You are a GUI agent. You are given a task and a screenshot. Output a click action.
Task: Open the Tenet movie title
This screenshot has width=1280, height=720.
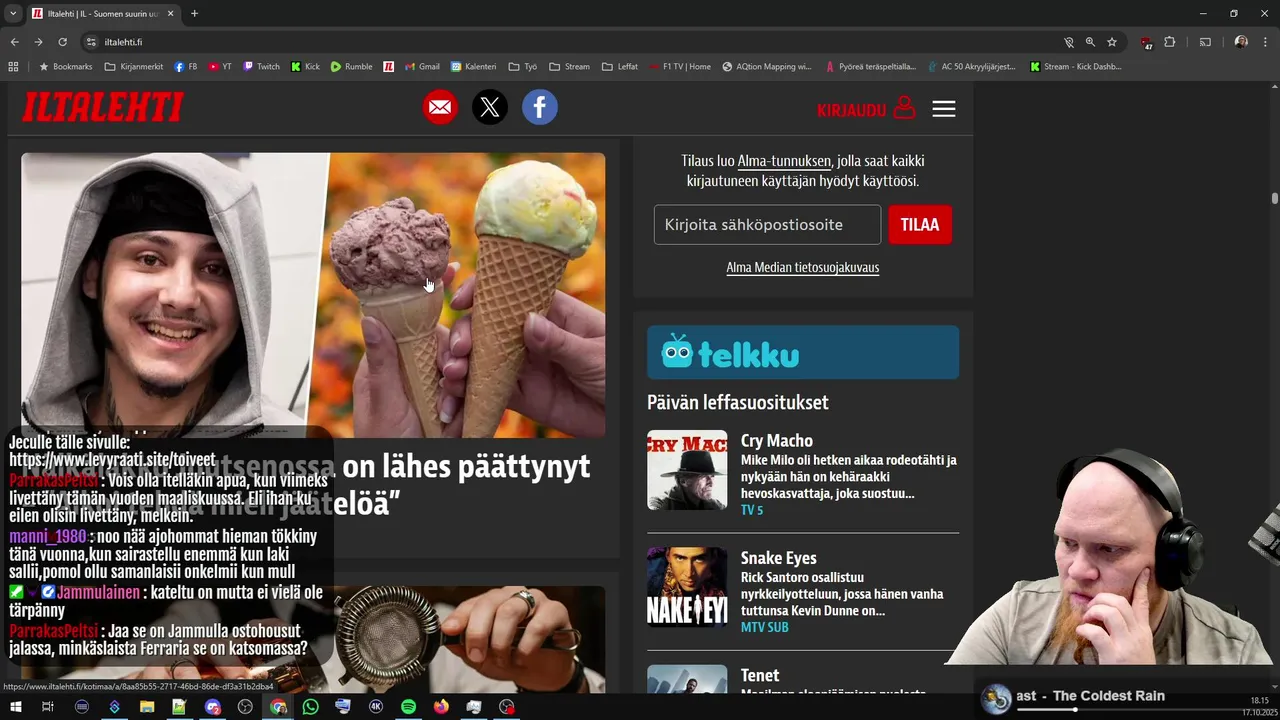coord(760,676)
